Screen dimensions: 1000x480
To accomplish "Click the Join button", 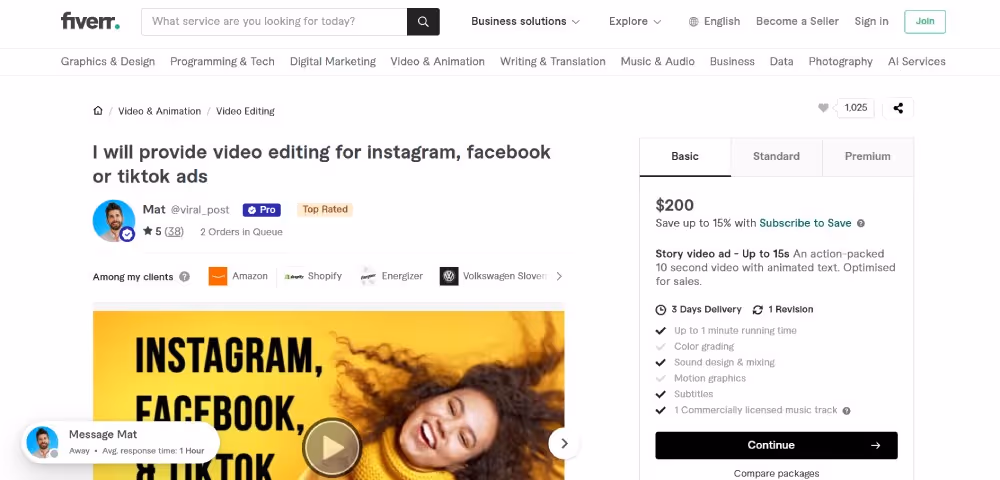I will pyautogui.click(x=925, y=22).
